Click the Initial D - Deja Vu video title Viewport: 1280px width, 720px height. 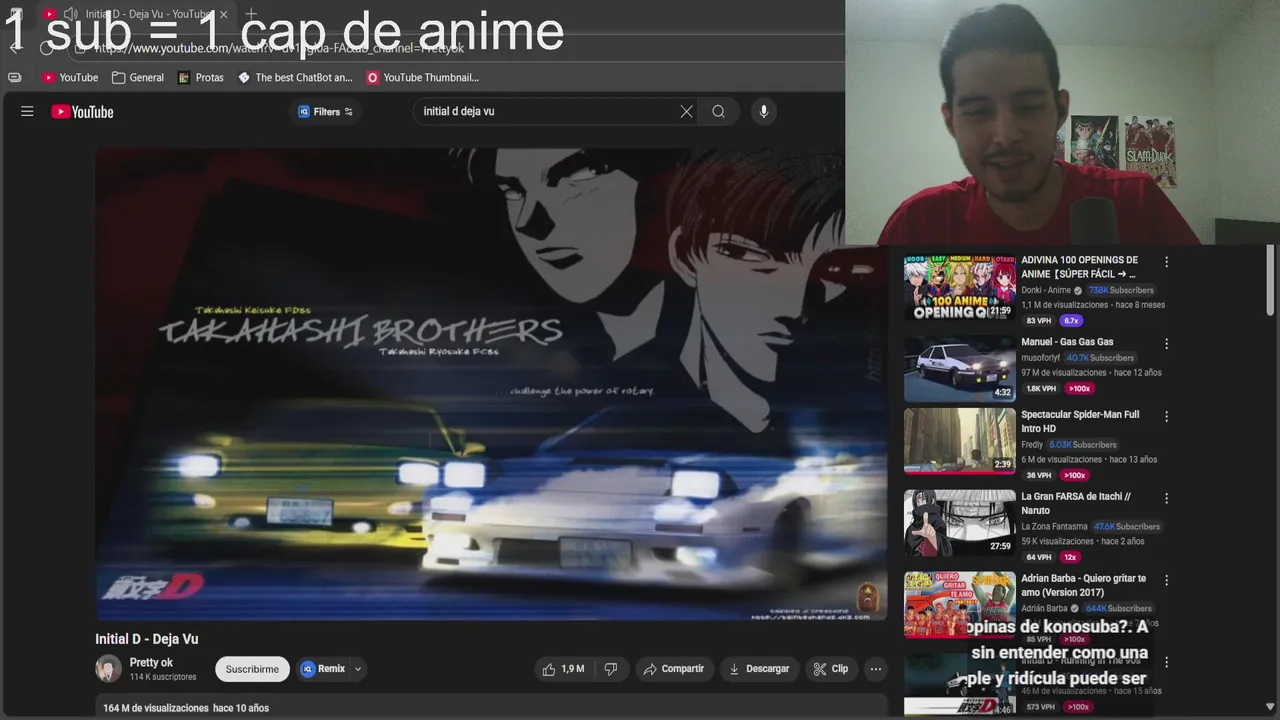tap(147, 639)
